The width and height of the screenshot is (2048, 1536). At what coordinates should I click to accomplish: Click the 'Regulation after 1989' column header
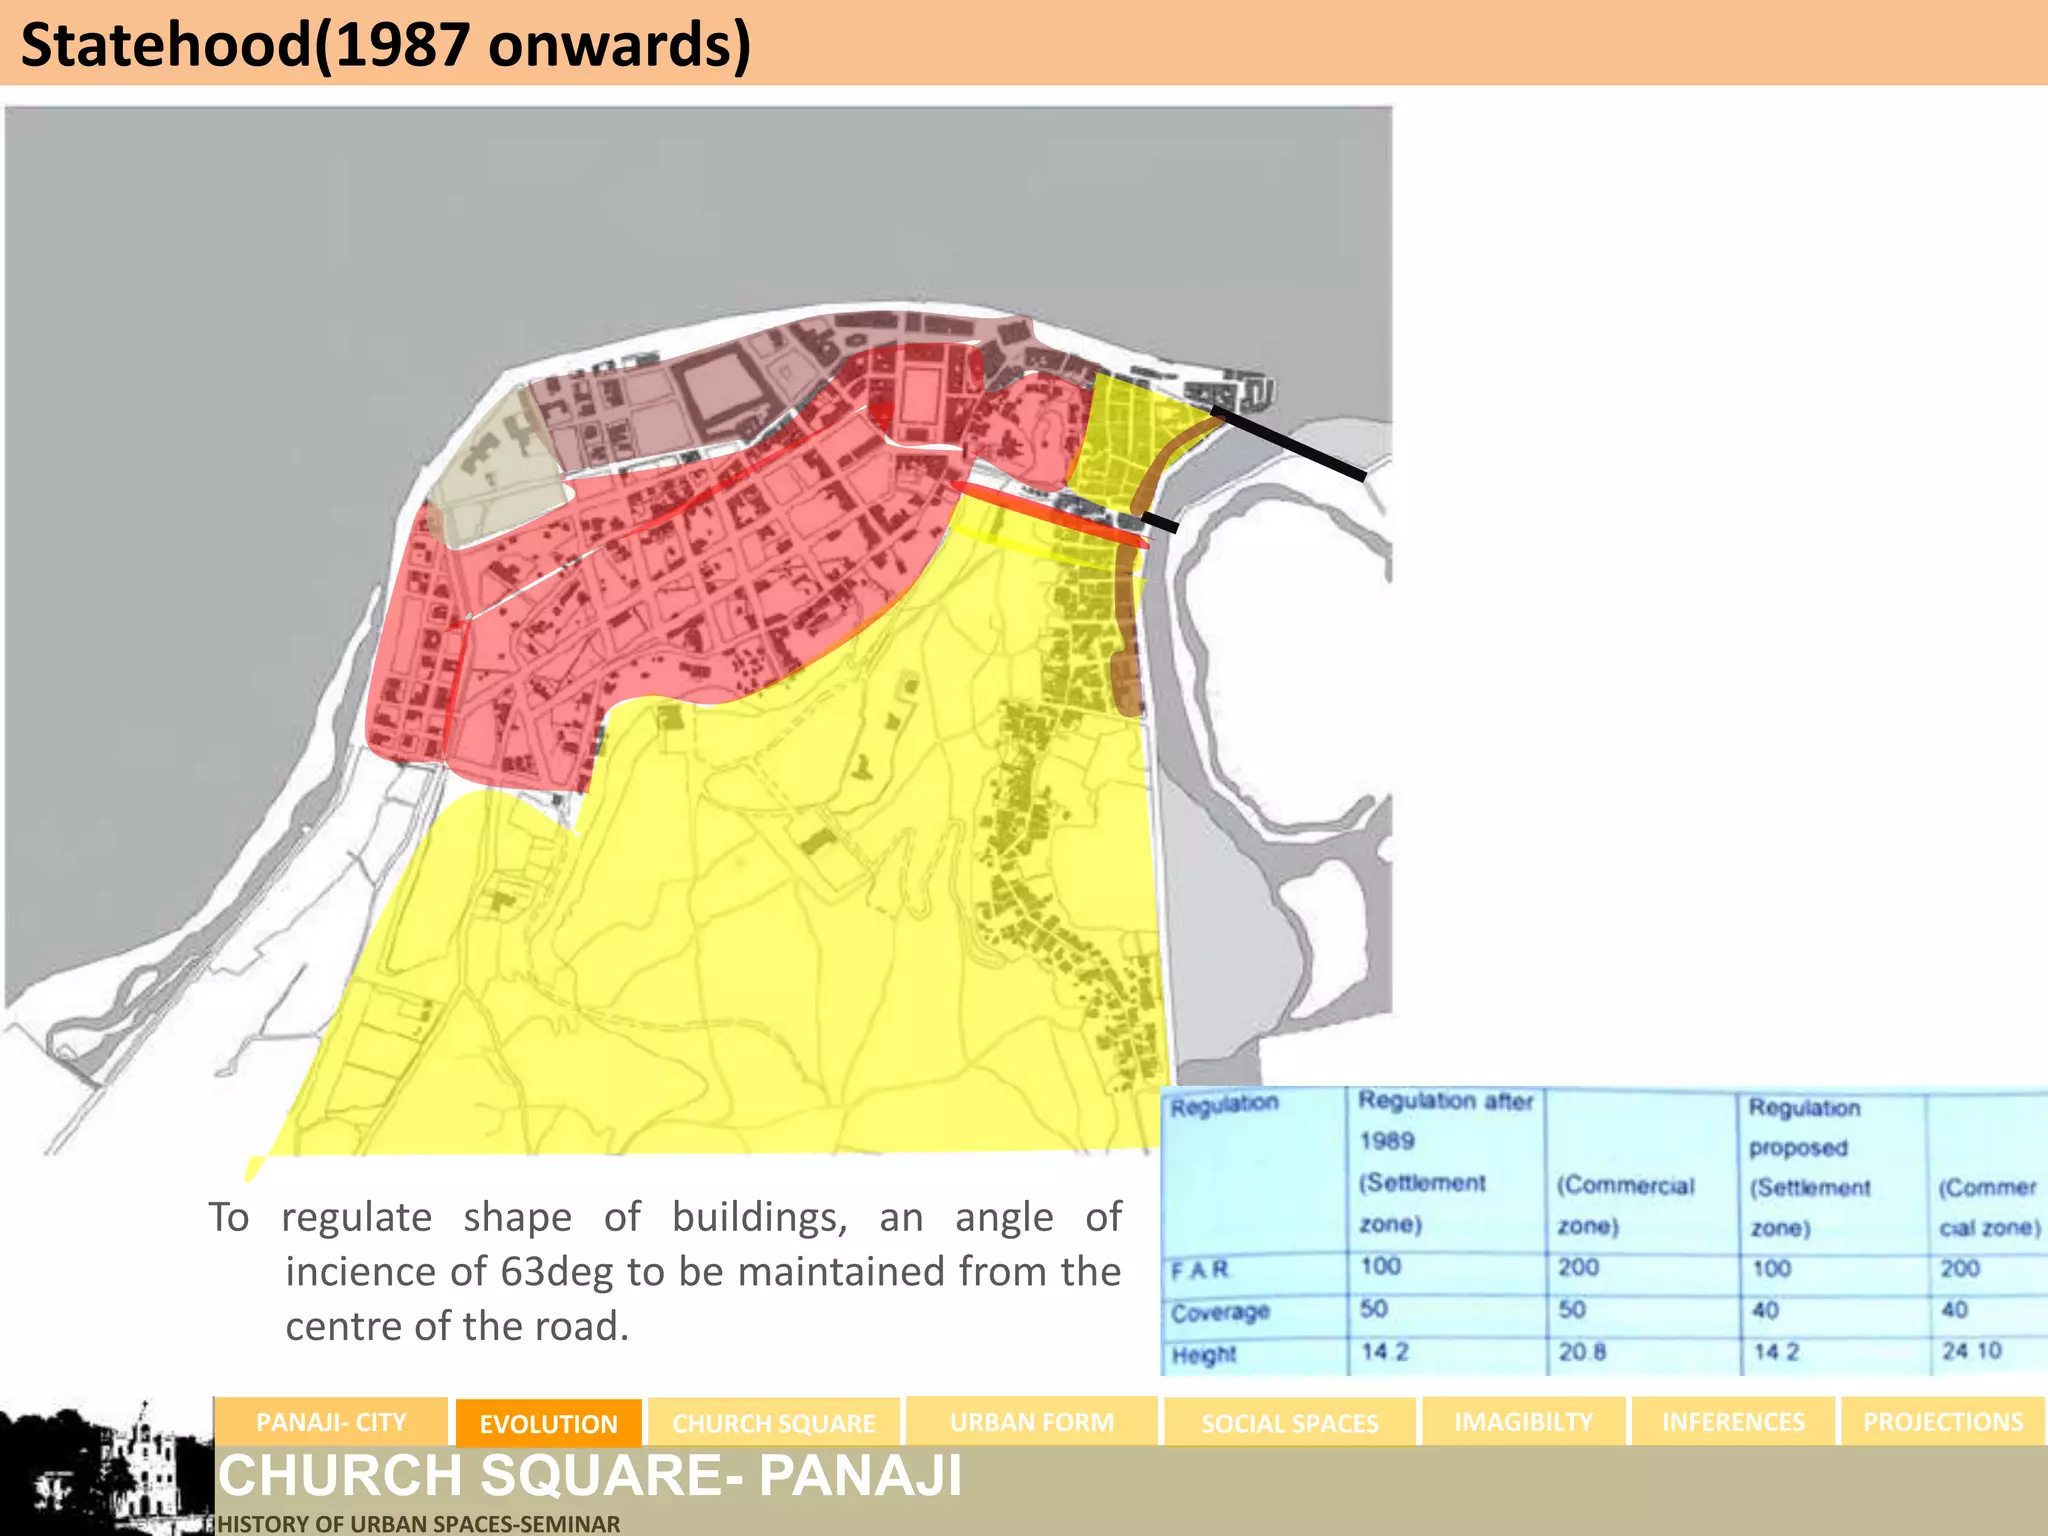point(1445,1161)
